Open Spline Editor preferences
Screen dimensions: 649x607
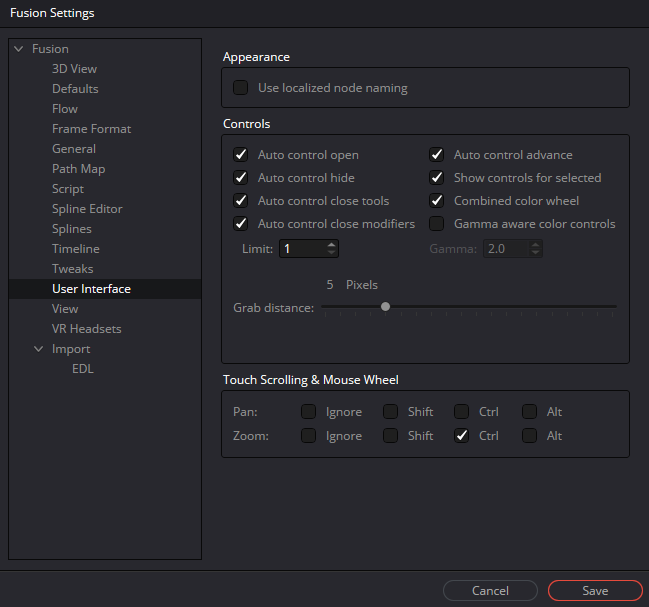pyautogui.click(x=87, y=209)
